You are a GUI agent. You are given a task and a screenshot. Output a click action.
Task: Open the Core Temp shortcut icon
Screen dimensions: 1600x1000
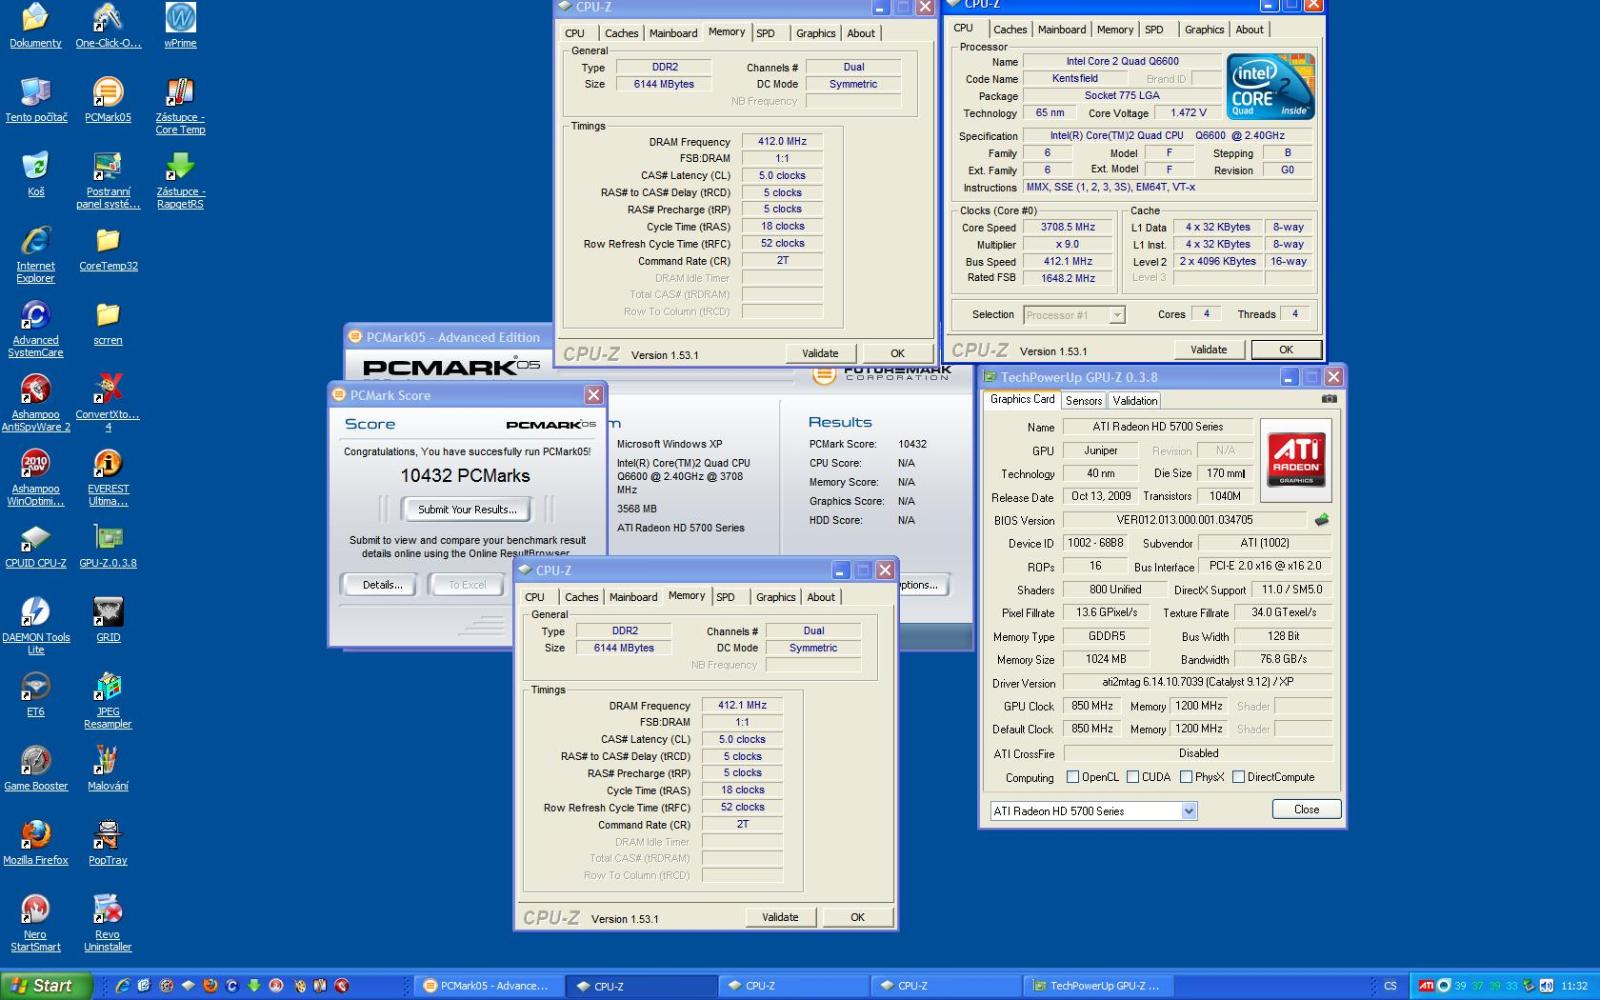click(180, 105)
